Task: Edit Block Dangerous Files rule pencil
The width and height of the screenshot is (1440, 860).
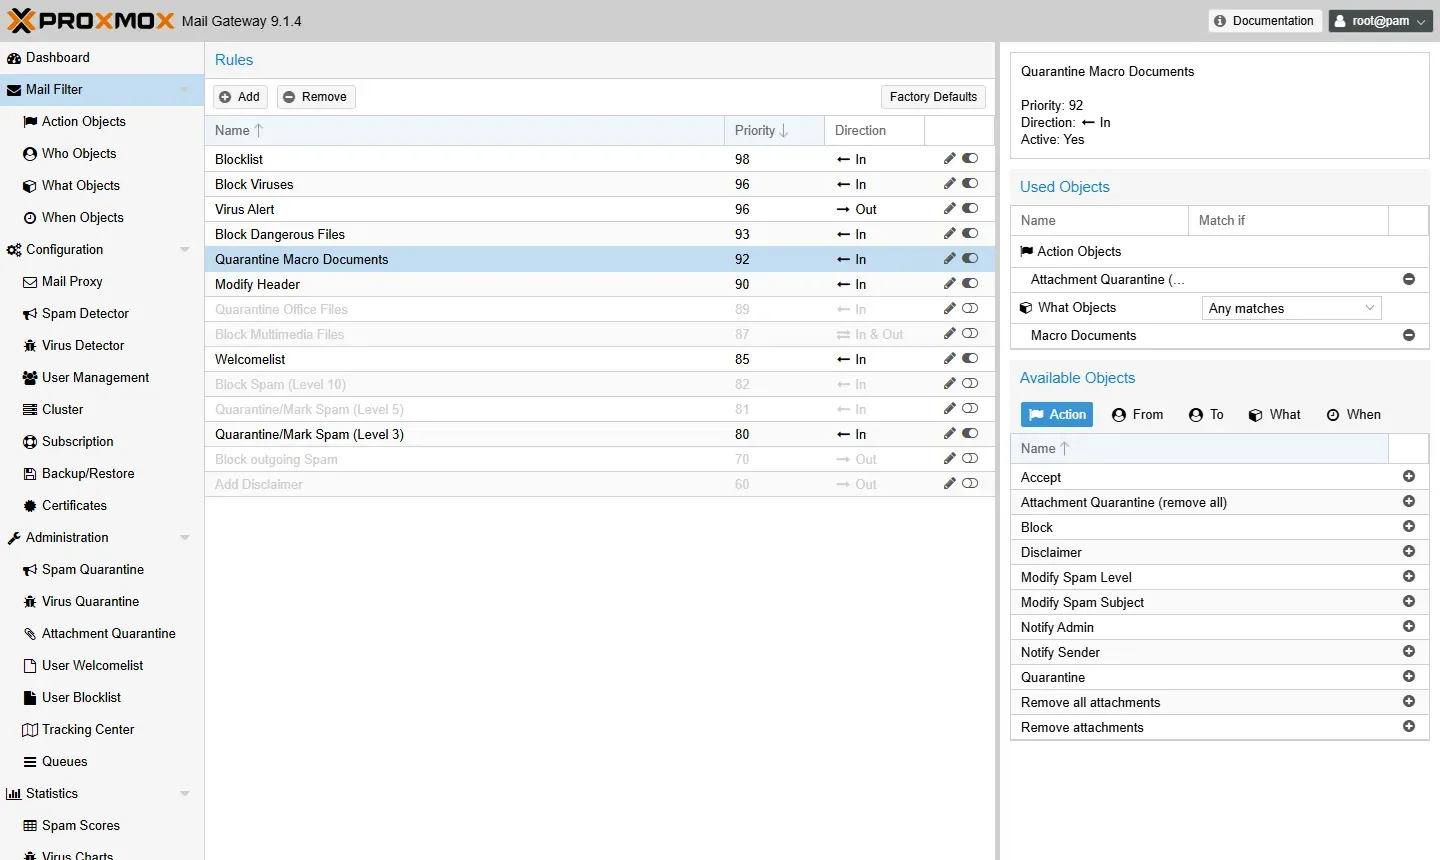Action: point(949,234)
